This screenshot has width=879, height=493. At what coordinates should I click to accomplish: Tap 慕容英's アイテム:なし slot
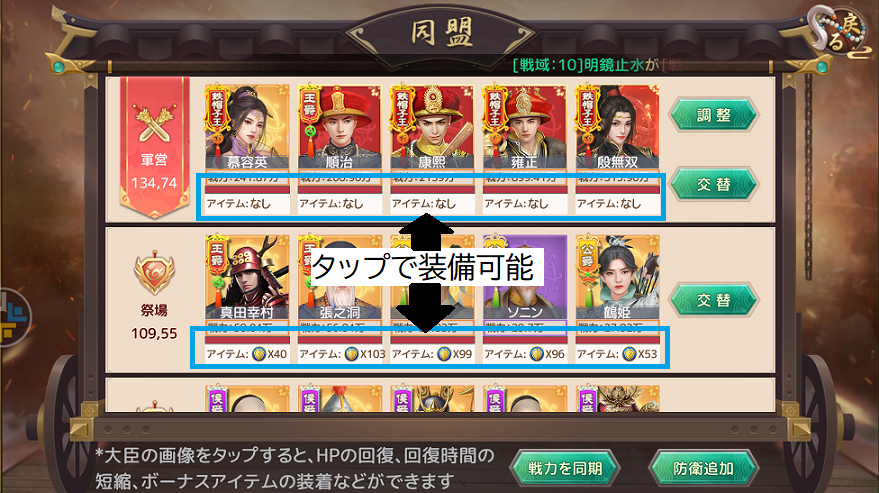(247, 204)
